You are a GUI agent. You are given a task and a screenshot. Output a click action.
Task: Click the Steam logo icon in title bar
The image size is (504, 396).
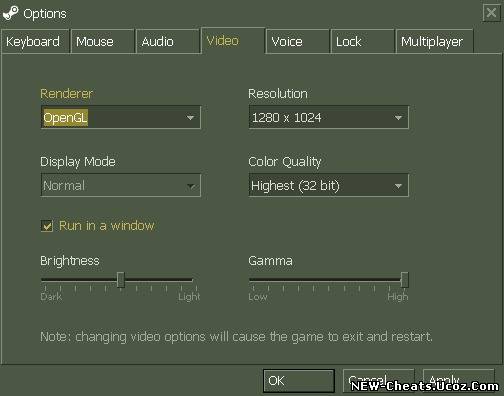click(x=11, y=13)
